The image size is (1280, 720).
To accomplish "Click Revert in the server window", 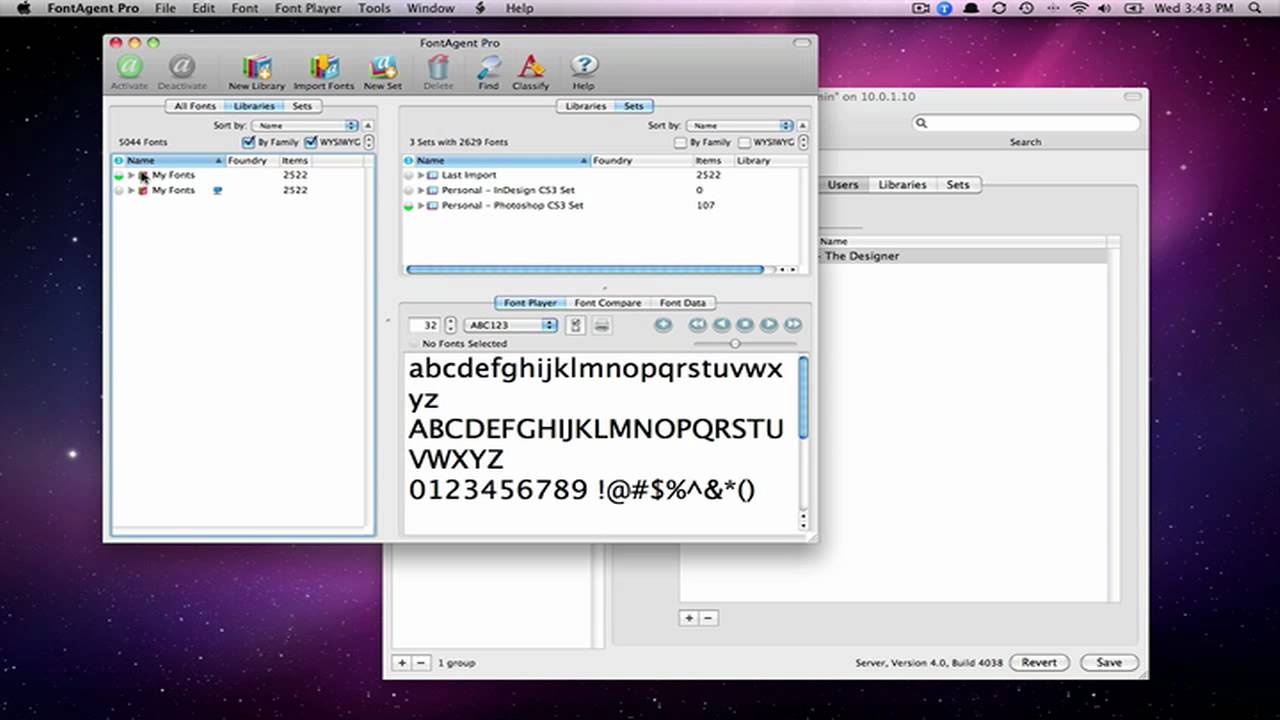I will (x=1039, y=662).
